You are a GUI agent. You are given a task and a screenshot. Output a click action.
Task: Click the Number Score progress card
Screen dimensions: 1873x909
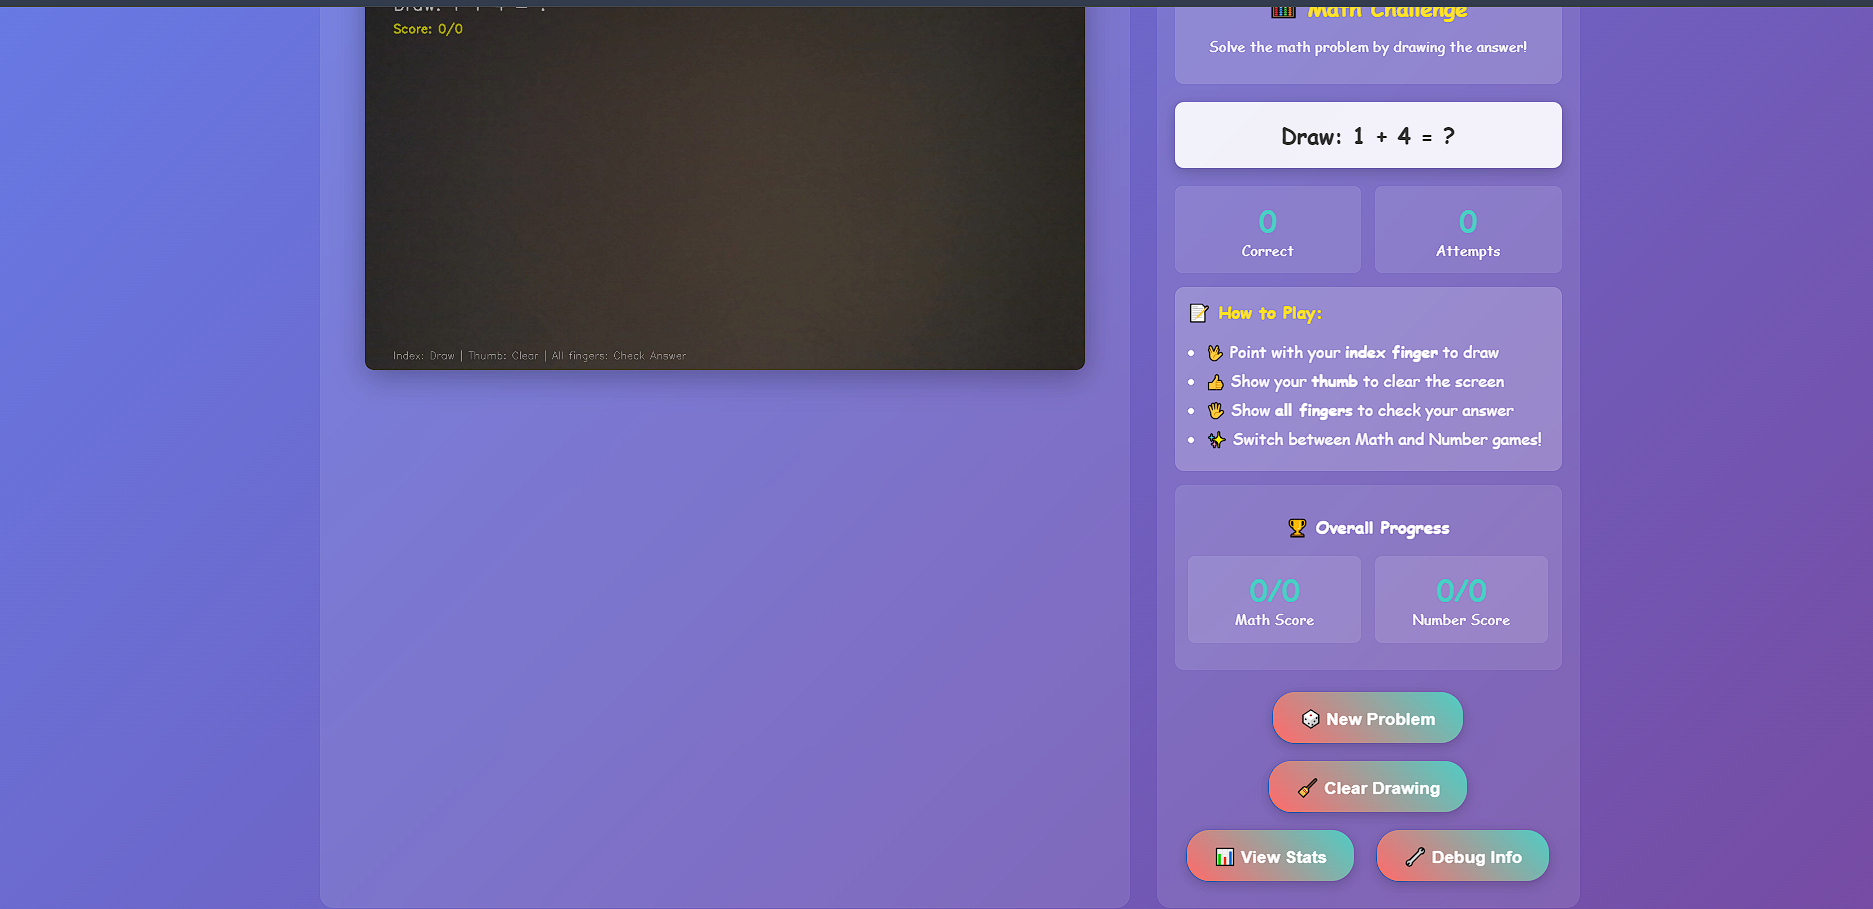point(1461,600)
